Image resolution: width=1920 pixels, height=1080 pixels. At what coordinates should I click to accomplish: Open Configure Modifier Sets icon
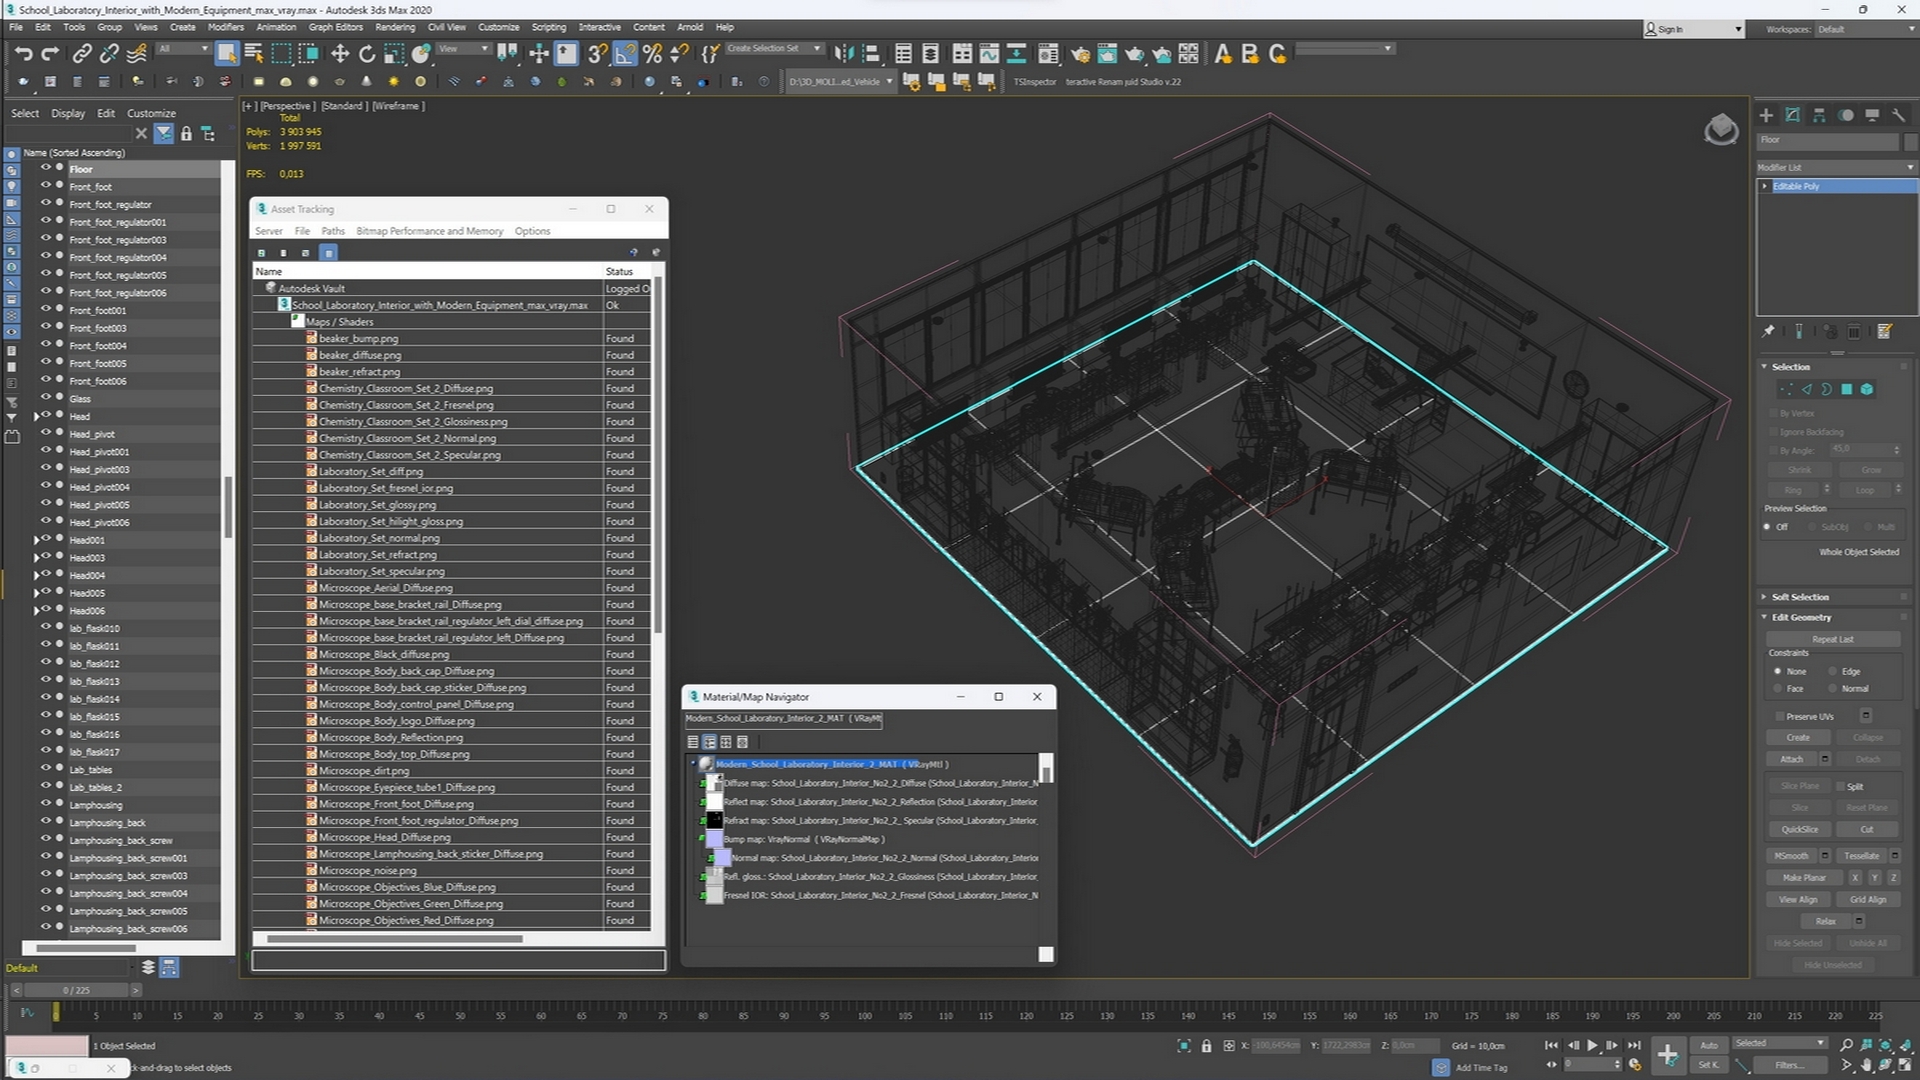[x=1885, y=331]
